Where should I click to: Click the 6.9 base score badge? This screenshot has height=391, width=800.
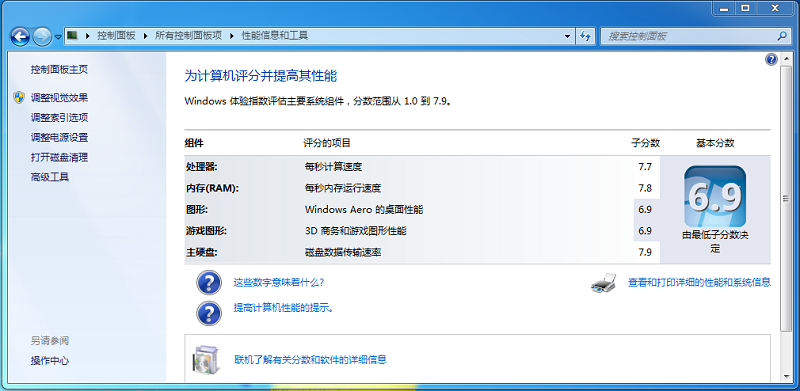pyautogui.click(x=715, y=197)
